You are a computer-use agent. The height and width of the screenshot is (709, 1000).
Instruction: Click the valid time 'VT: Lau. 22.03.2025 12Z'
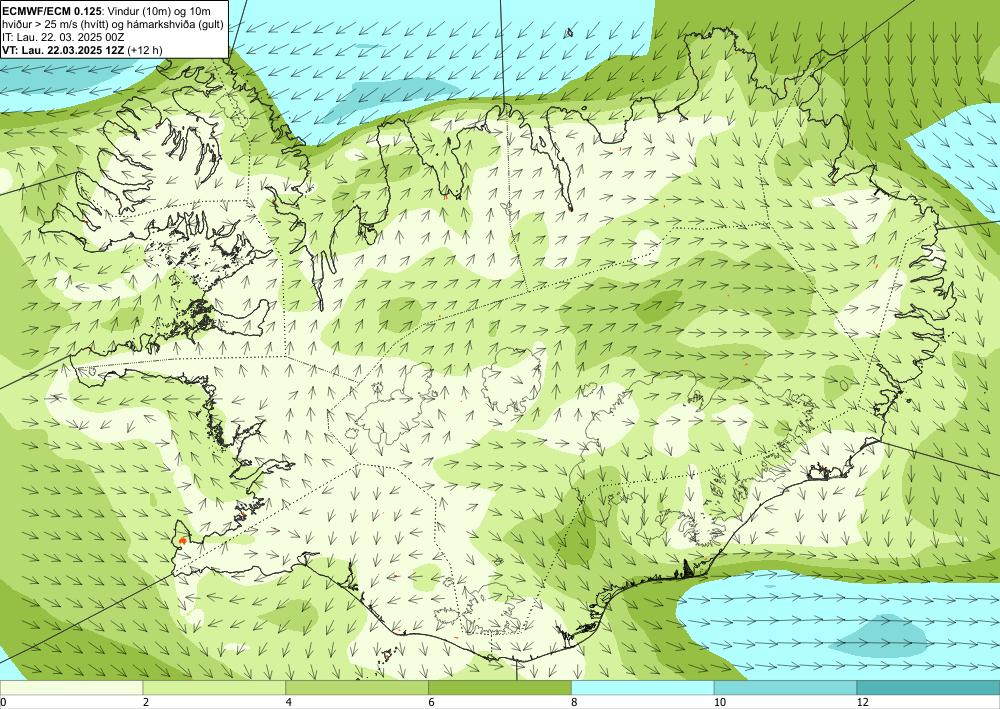pos(63,50)
